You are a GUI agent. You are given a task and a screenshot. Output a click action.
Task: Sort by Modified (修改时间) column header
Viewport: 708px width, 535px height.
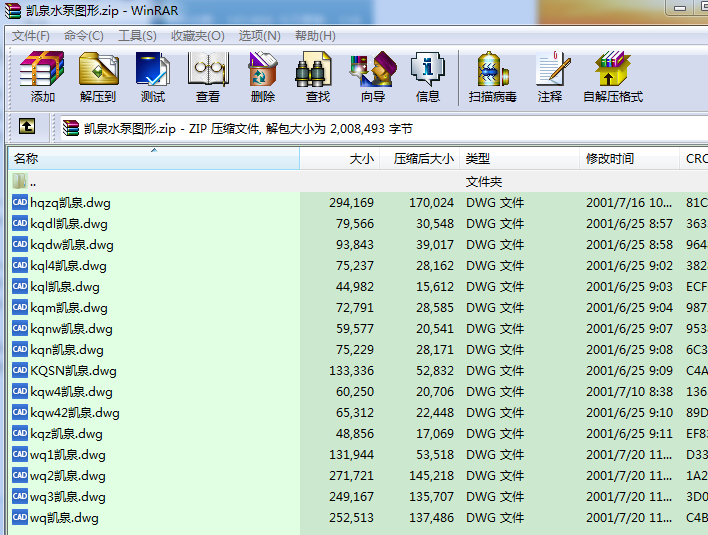click(x=629, y=158)
